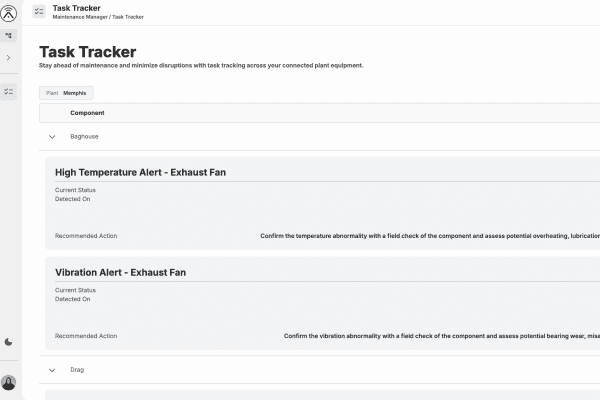Image resolution: width=600 pixels, height=400 pixels.
Task: Open the hierarchy tree sidebar icon
Action: coord(9,35)
